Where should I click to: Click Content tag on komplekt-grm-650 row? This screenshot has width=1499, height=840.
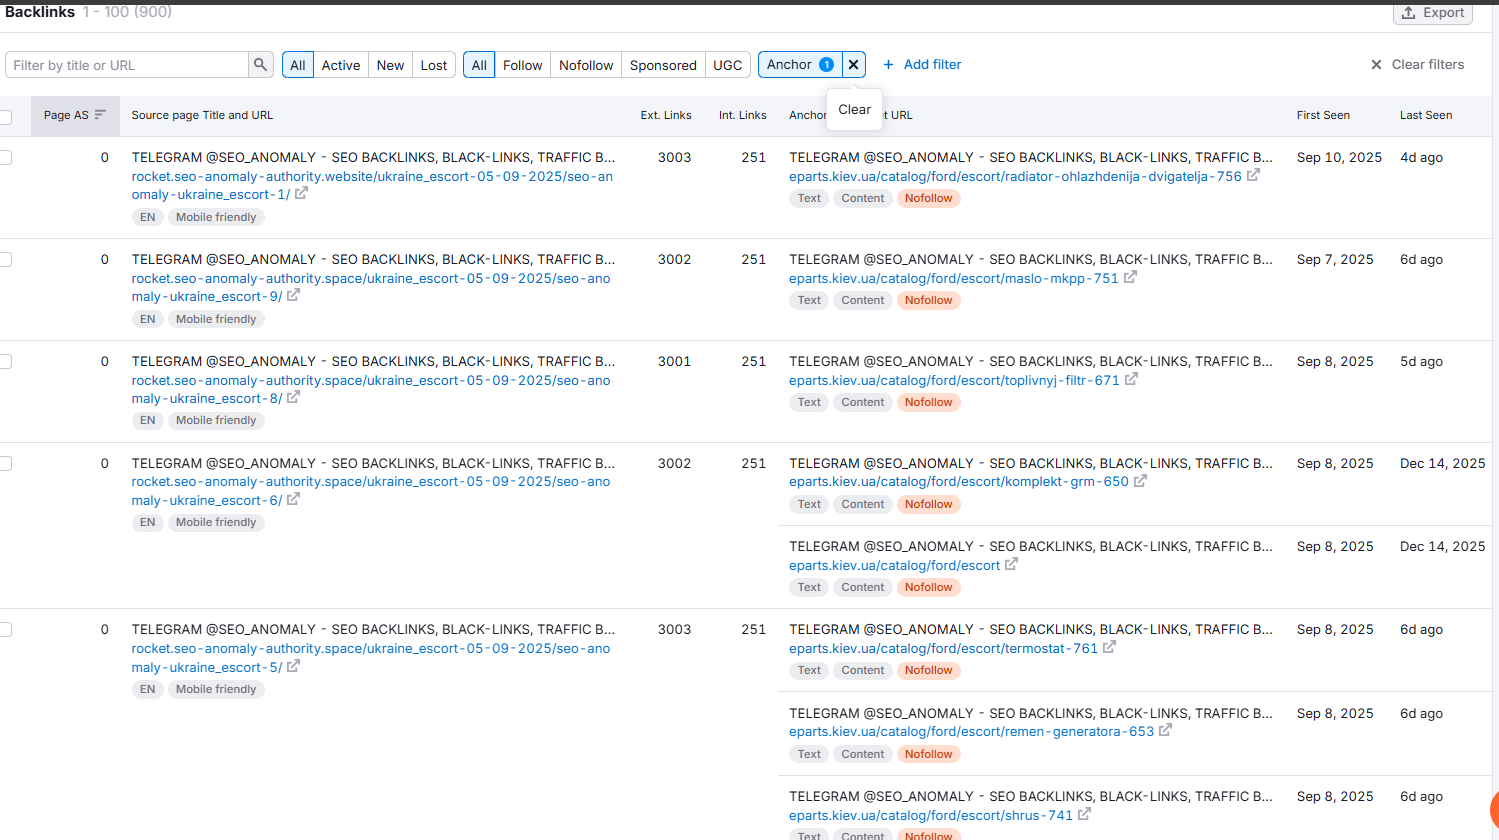click(863, 504)
